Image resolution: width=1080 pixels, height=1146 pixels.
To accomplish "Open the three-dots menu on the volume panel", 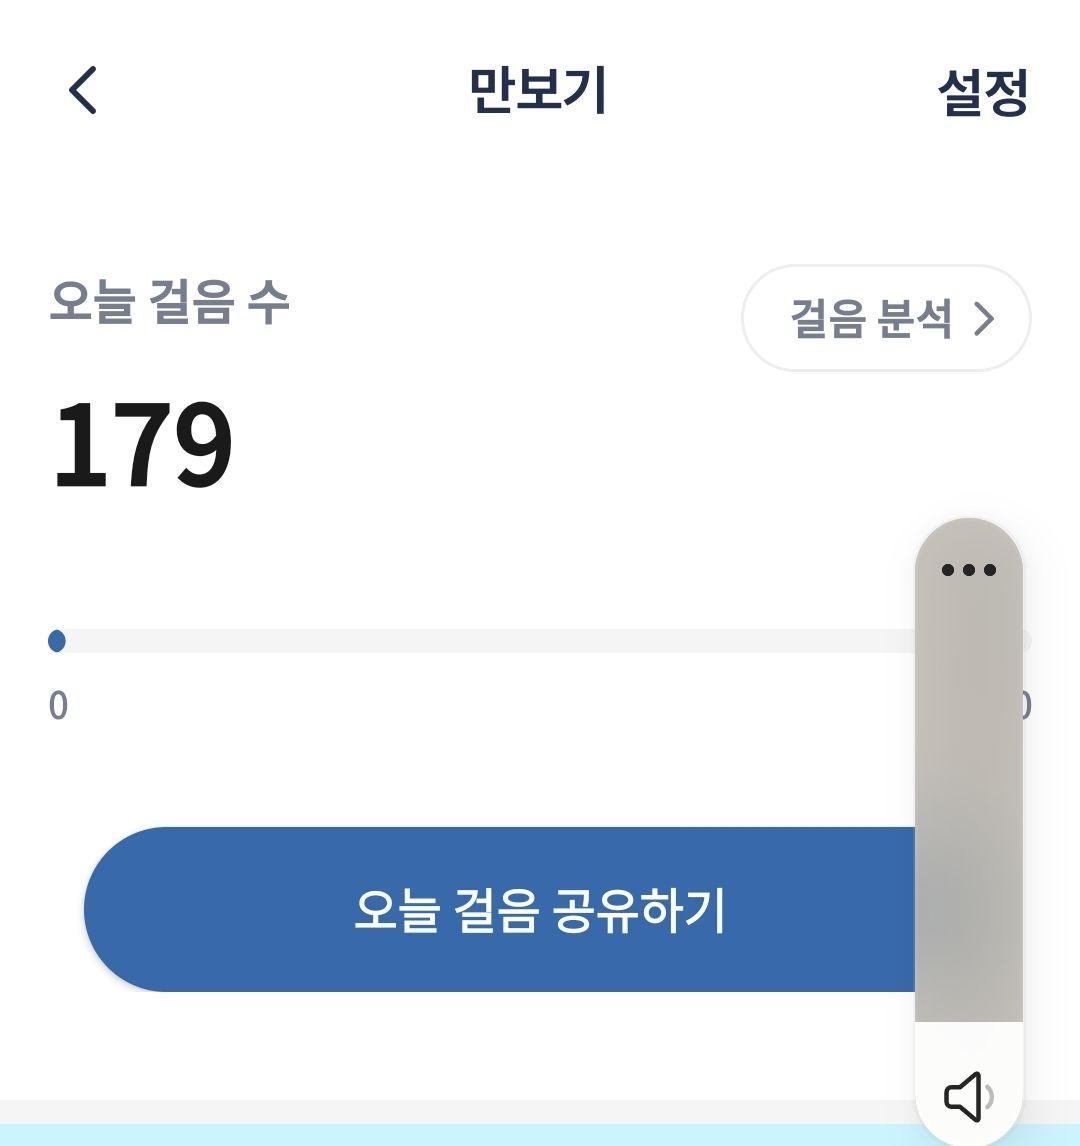I will [968, 570].
